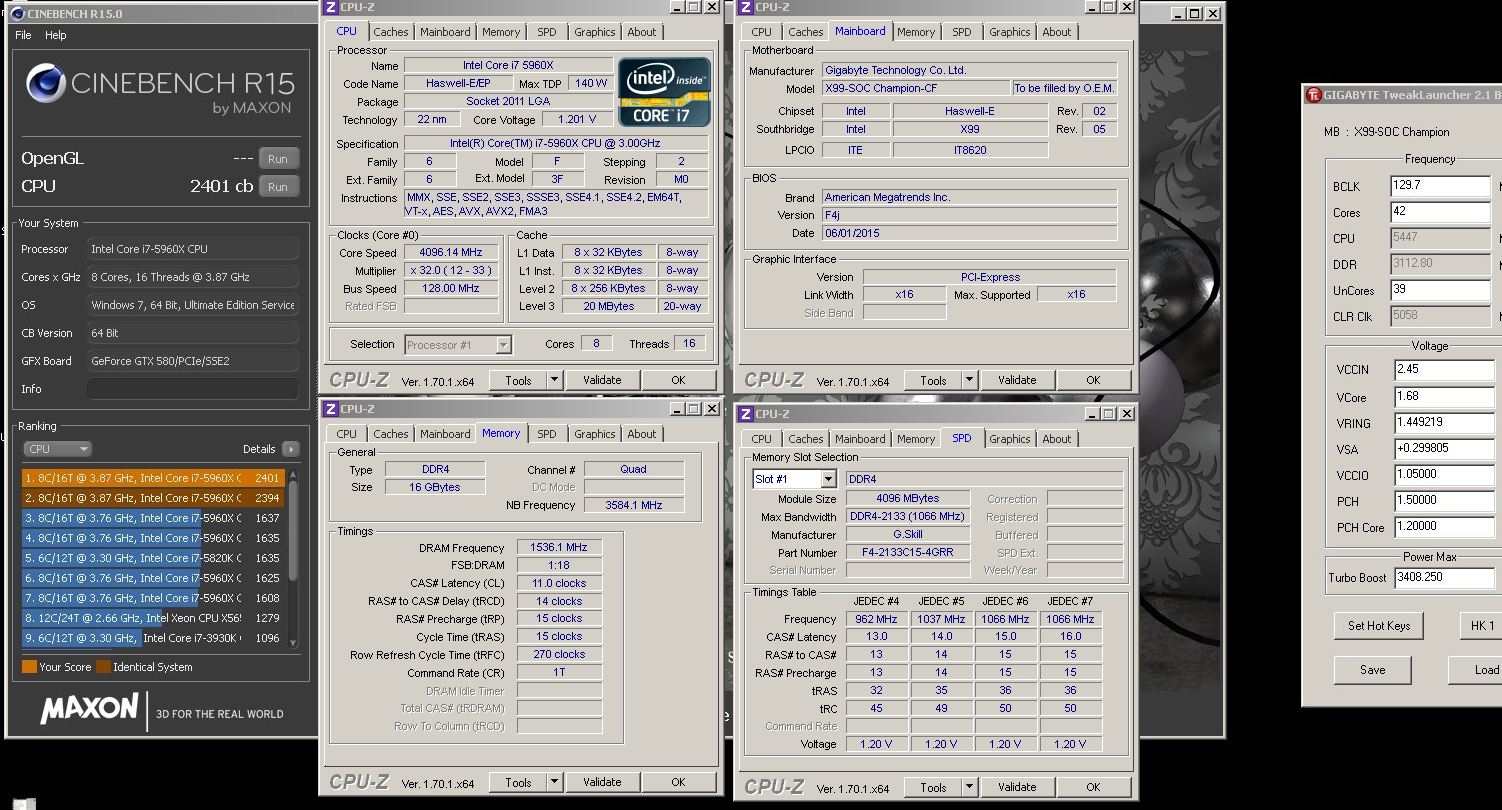Click HK 1 button in TweakLauncher
1502x810 pixels.
tap(1481, 626)
